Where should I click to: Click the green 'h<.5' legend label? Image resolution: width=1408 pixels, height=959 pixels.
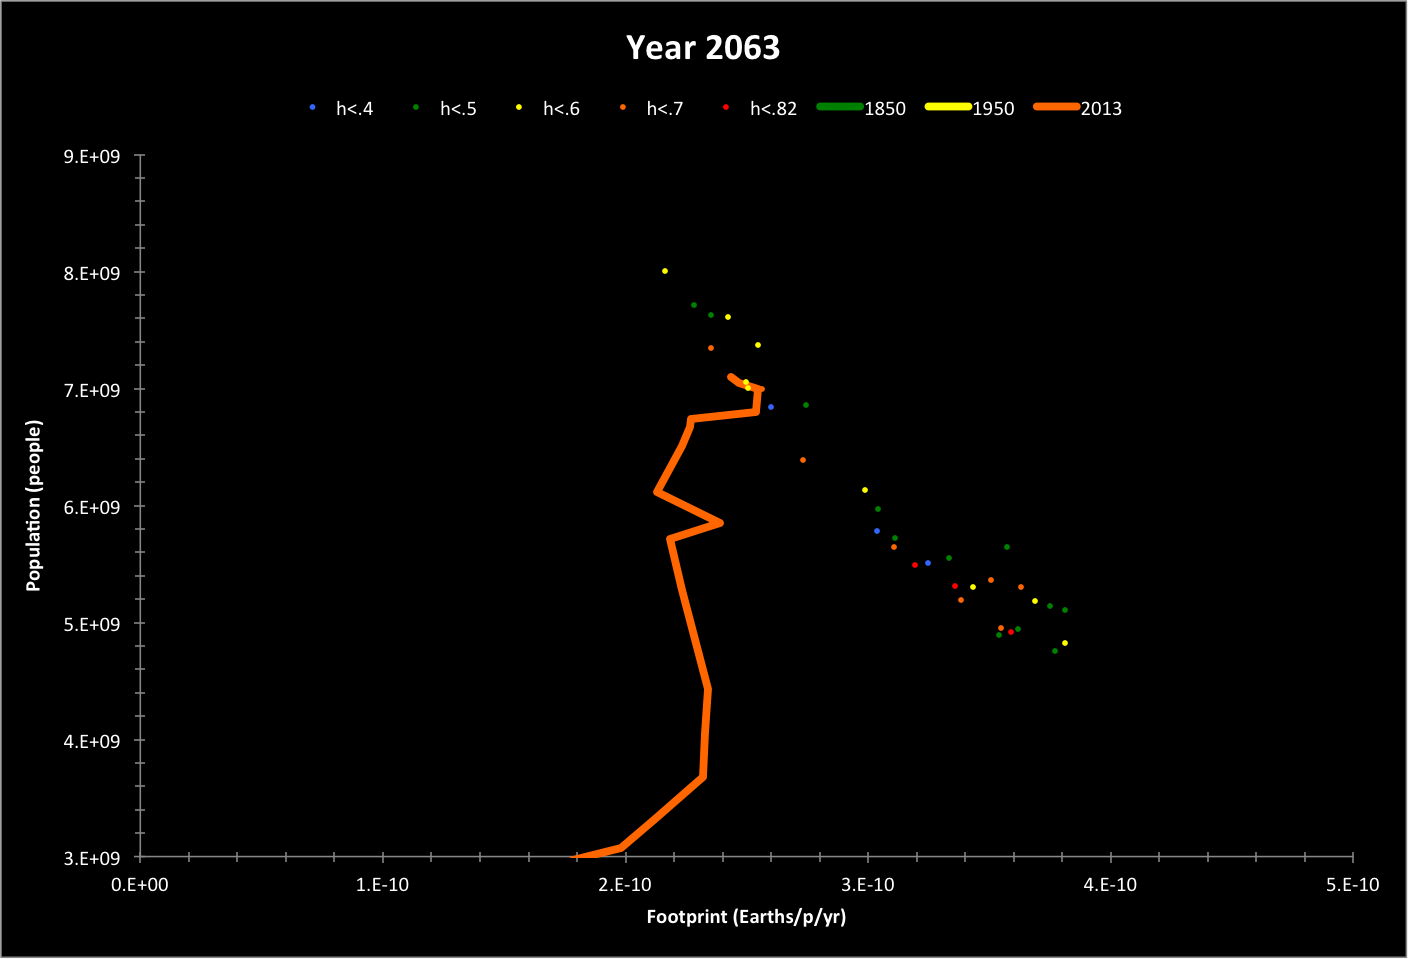click(458, 109)
